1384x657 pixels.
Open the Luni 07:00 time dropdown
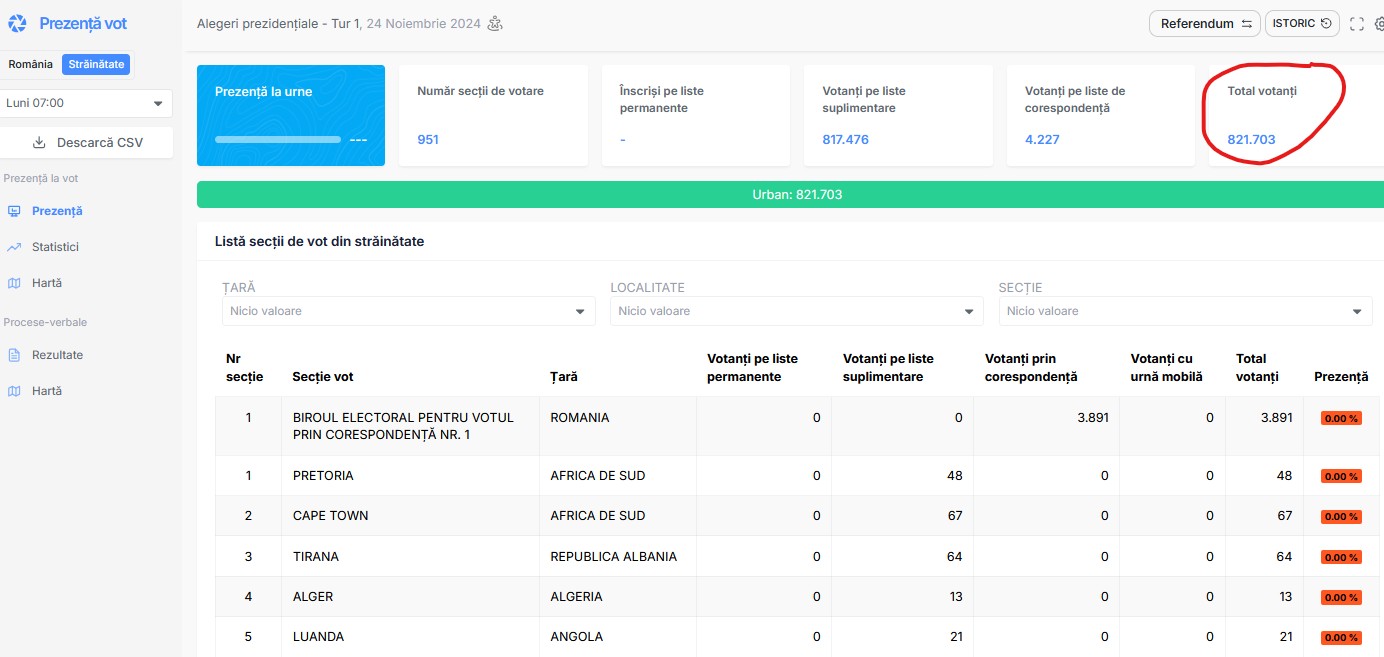pyautogui.click(x=86, y=103)
